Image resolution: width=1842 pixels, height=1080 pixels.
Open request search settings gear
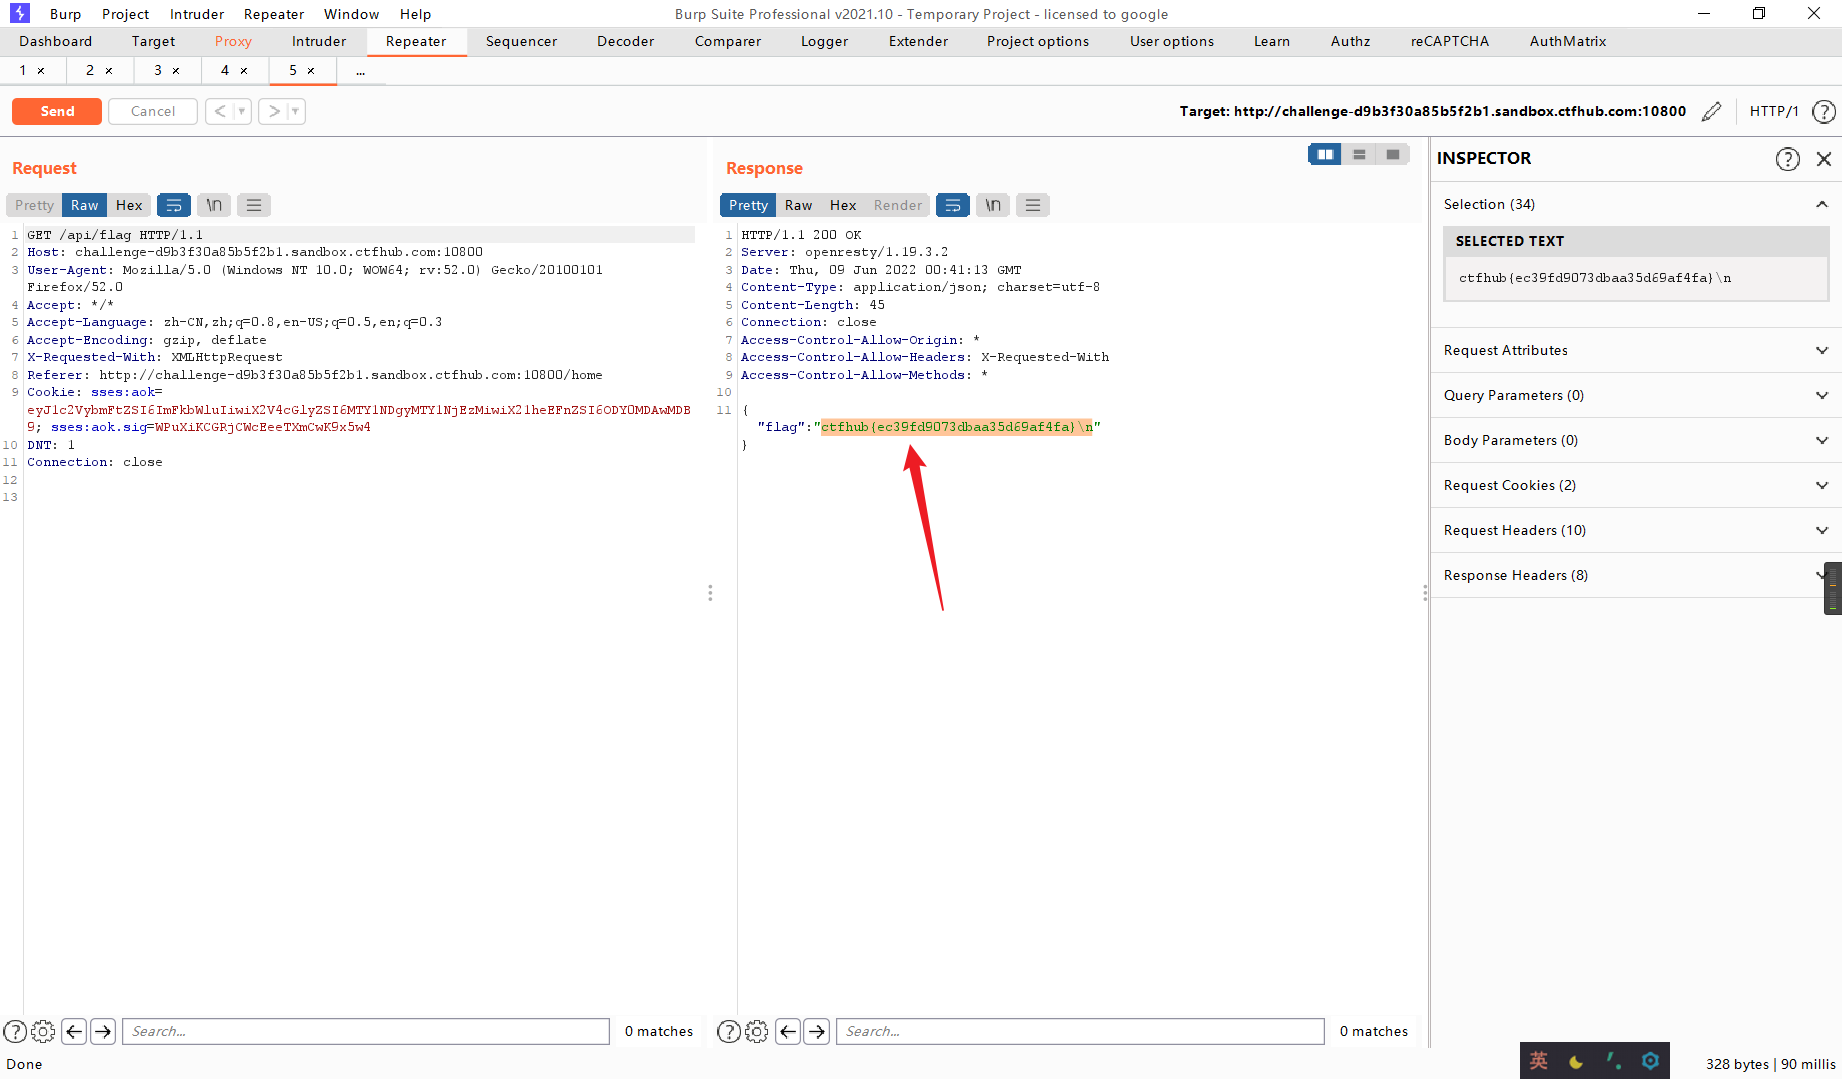[x=43, y=1031]
